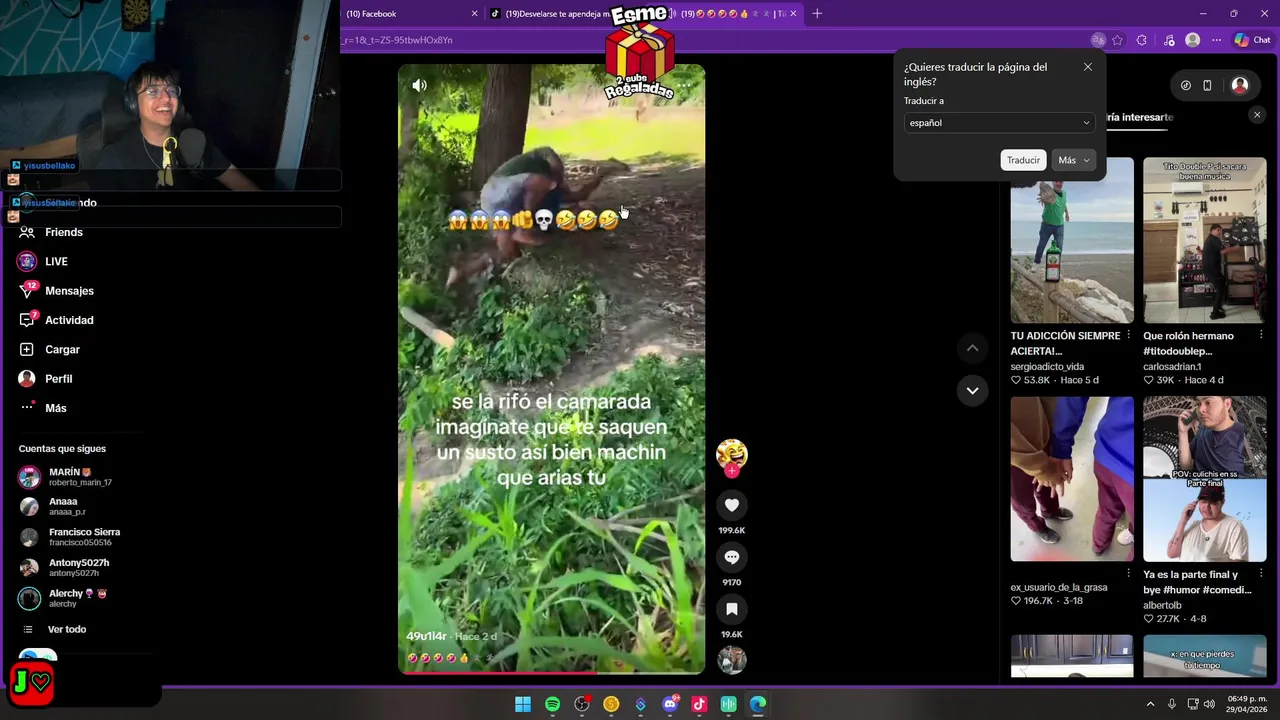Open the Más menu in sidebar
Image resolution: width=1280 pixels, height=720 pixels.
pyautogui.click(x=56, y=408)
